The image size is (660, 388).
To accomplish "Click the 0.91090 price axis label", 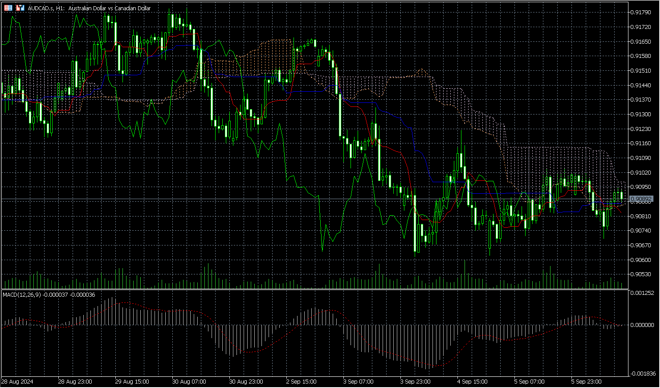I will point(641,158).
